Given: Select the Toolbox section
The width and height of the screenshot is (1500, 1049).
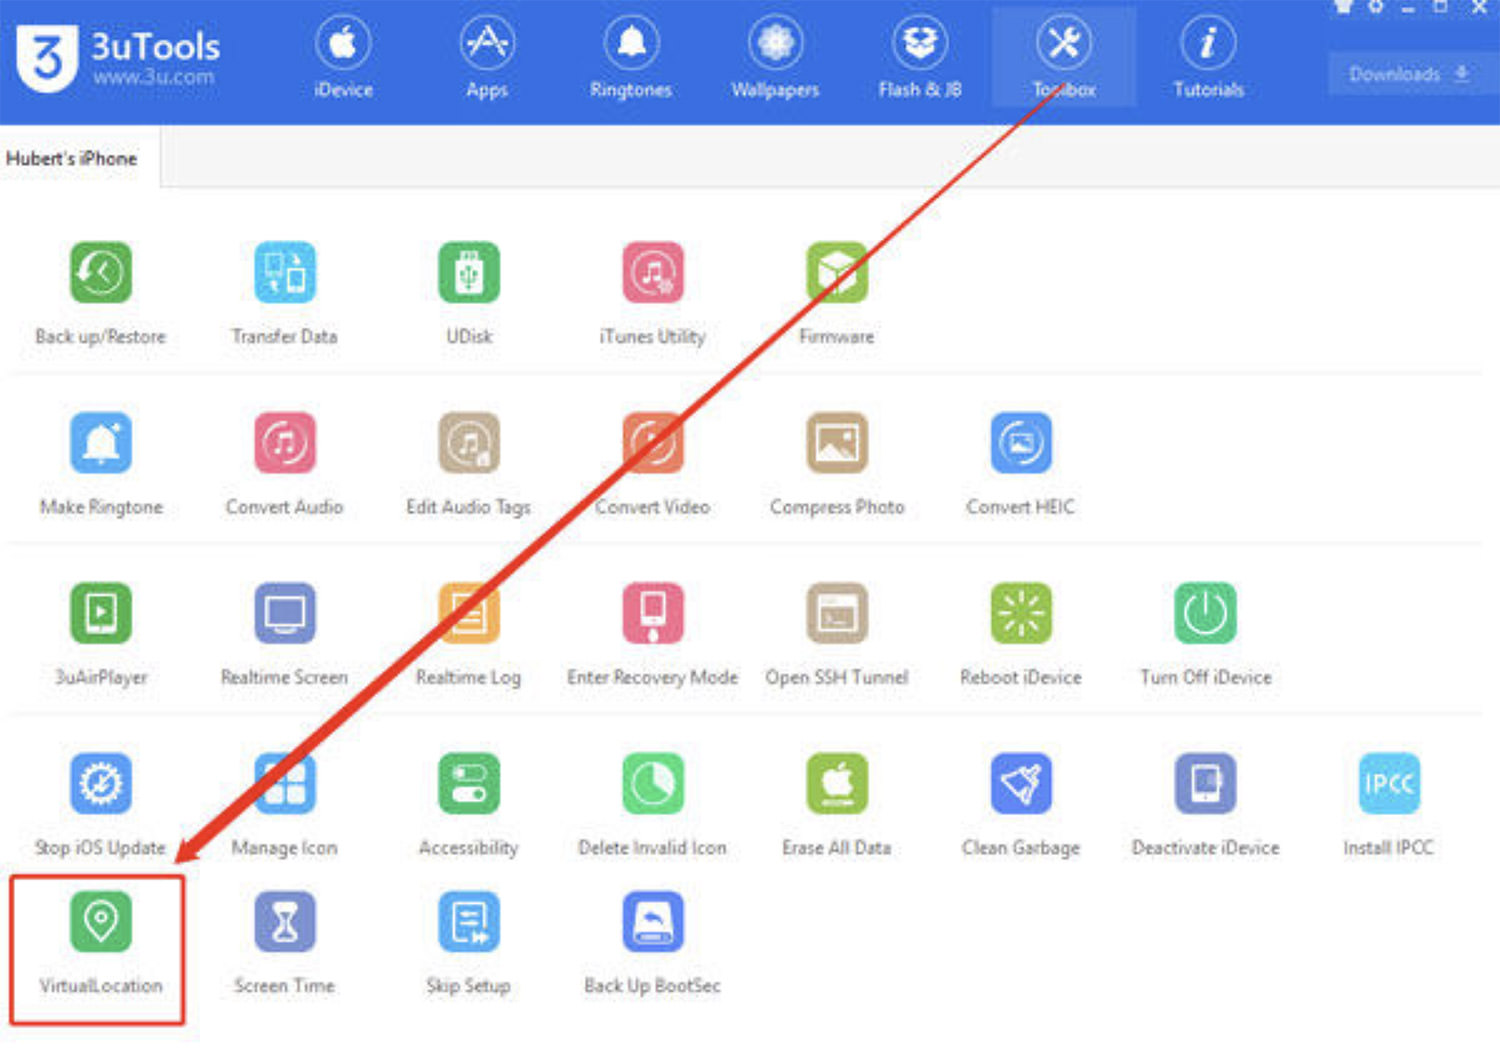Looking at the screenshot, I should tap(1064, 58).
